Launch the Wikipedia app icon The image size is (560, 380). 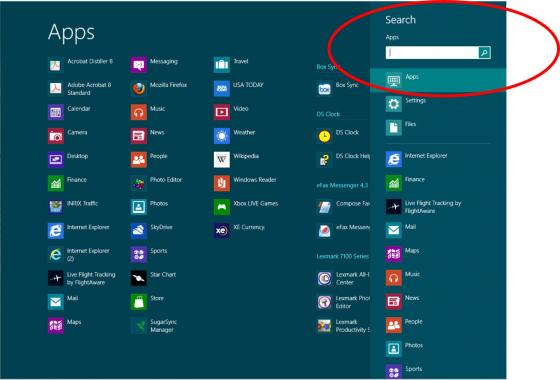click(x=222, y=160)
